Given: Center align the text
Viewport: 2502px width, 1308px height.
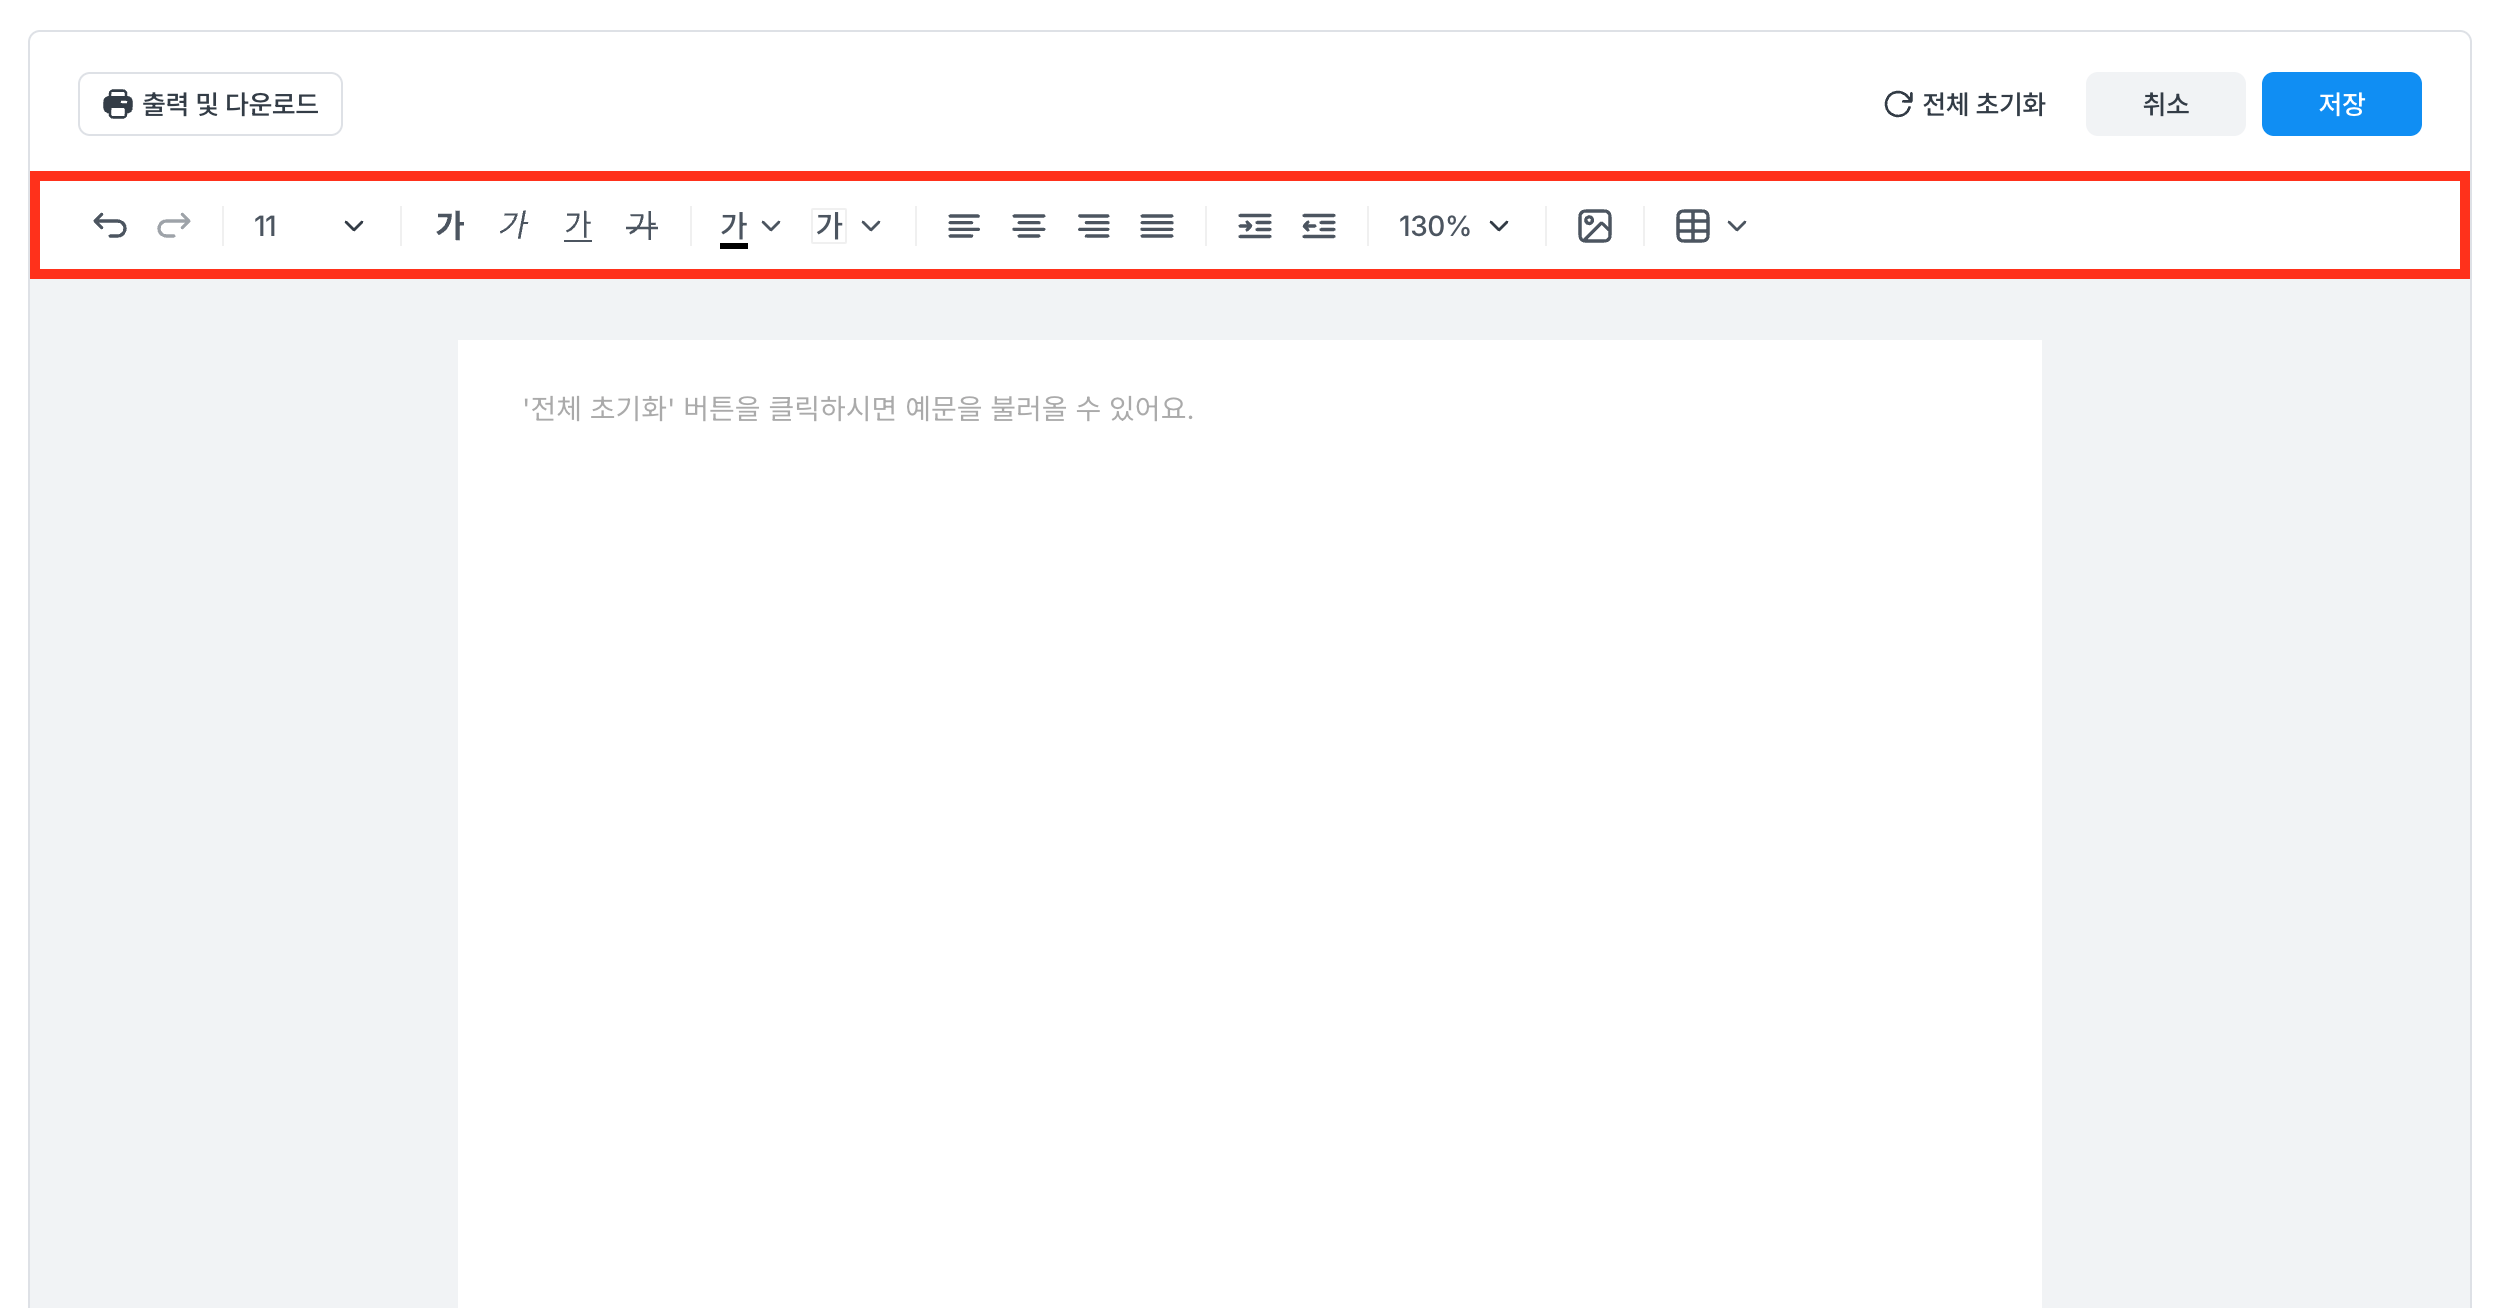Looking at the screenshot, I should pos(1028,226).
